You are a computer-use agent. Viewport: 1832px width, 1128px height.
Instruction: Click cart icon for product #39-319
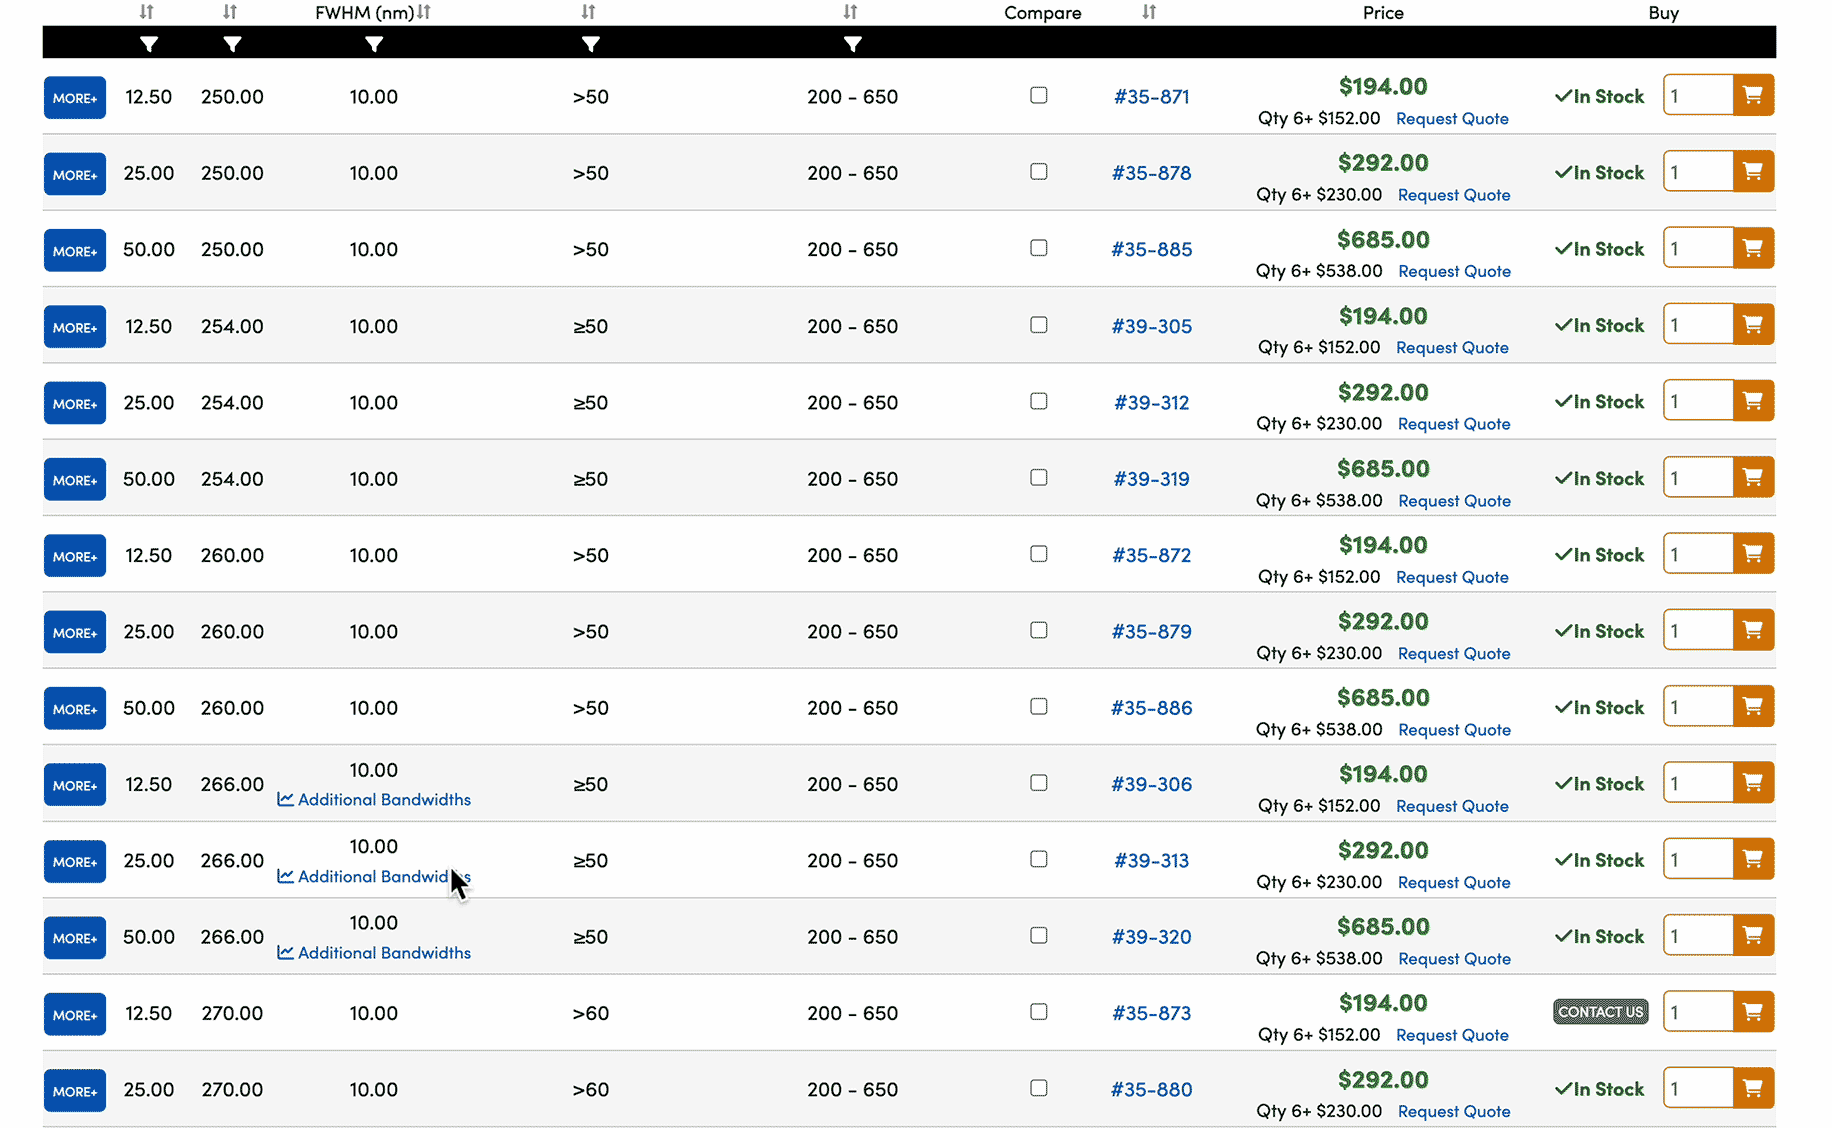pos(1752,478)
